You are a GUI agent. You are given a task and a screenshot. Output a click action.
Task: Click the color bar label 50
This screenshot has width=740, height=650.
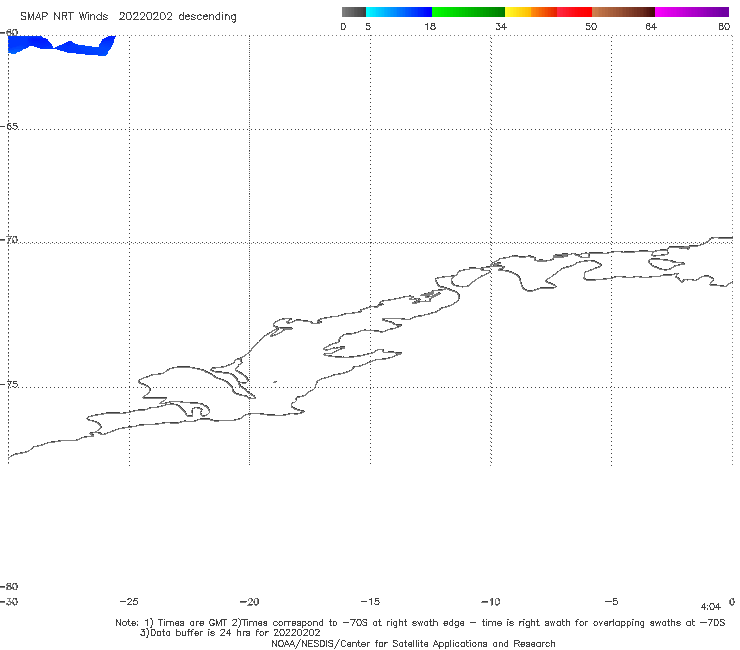point(591,27)
